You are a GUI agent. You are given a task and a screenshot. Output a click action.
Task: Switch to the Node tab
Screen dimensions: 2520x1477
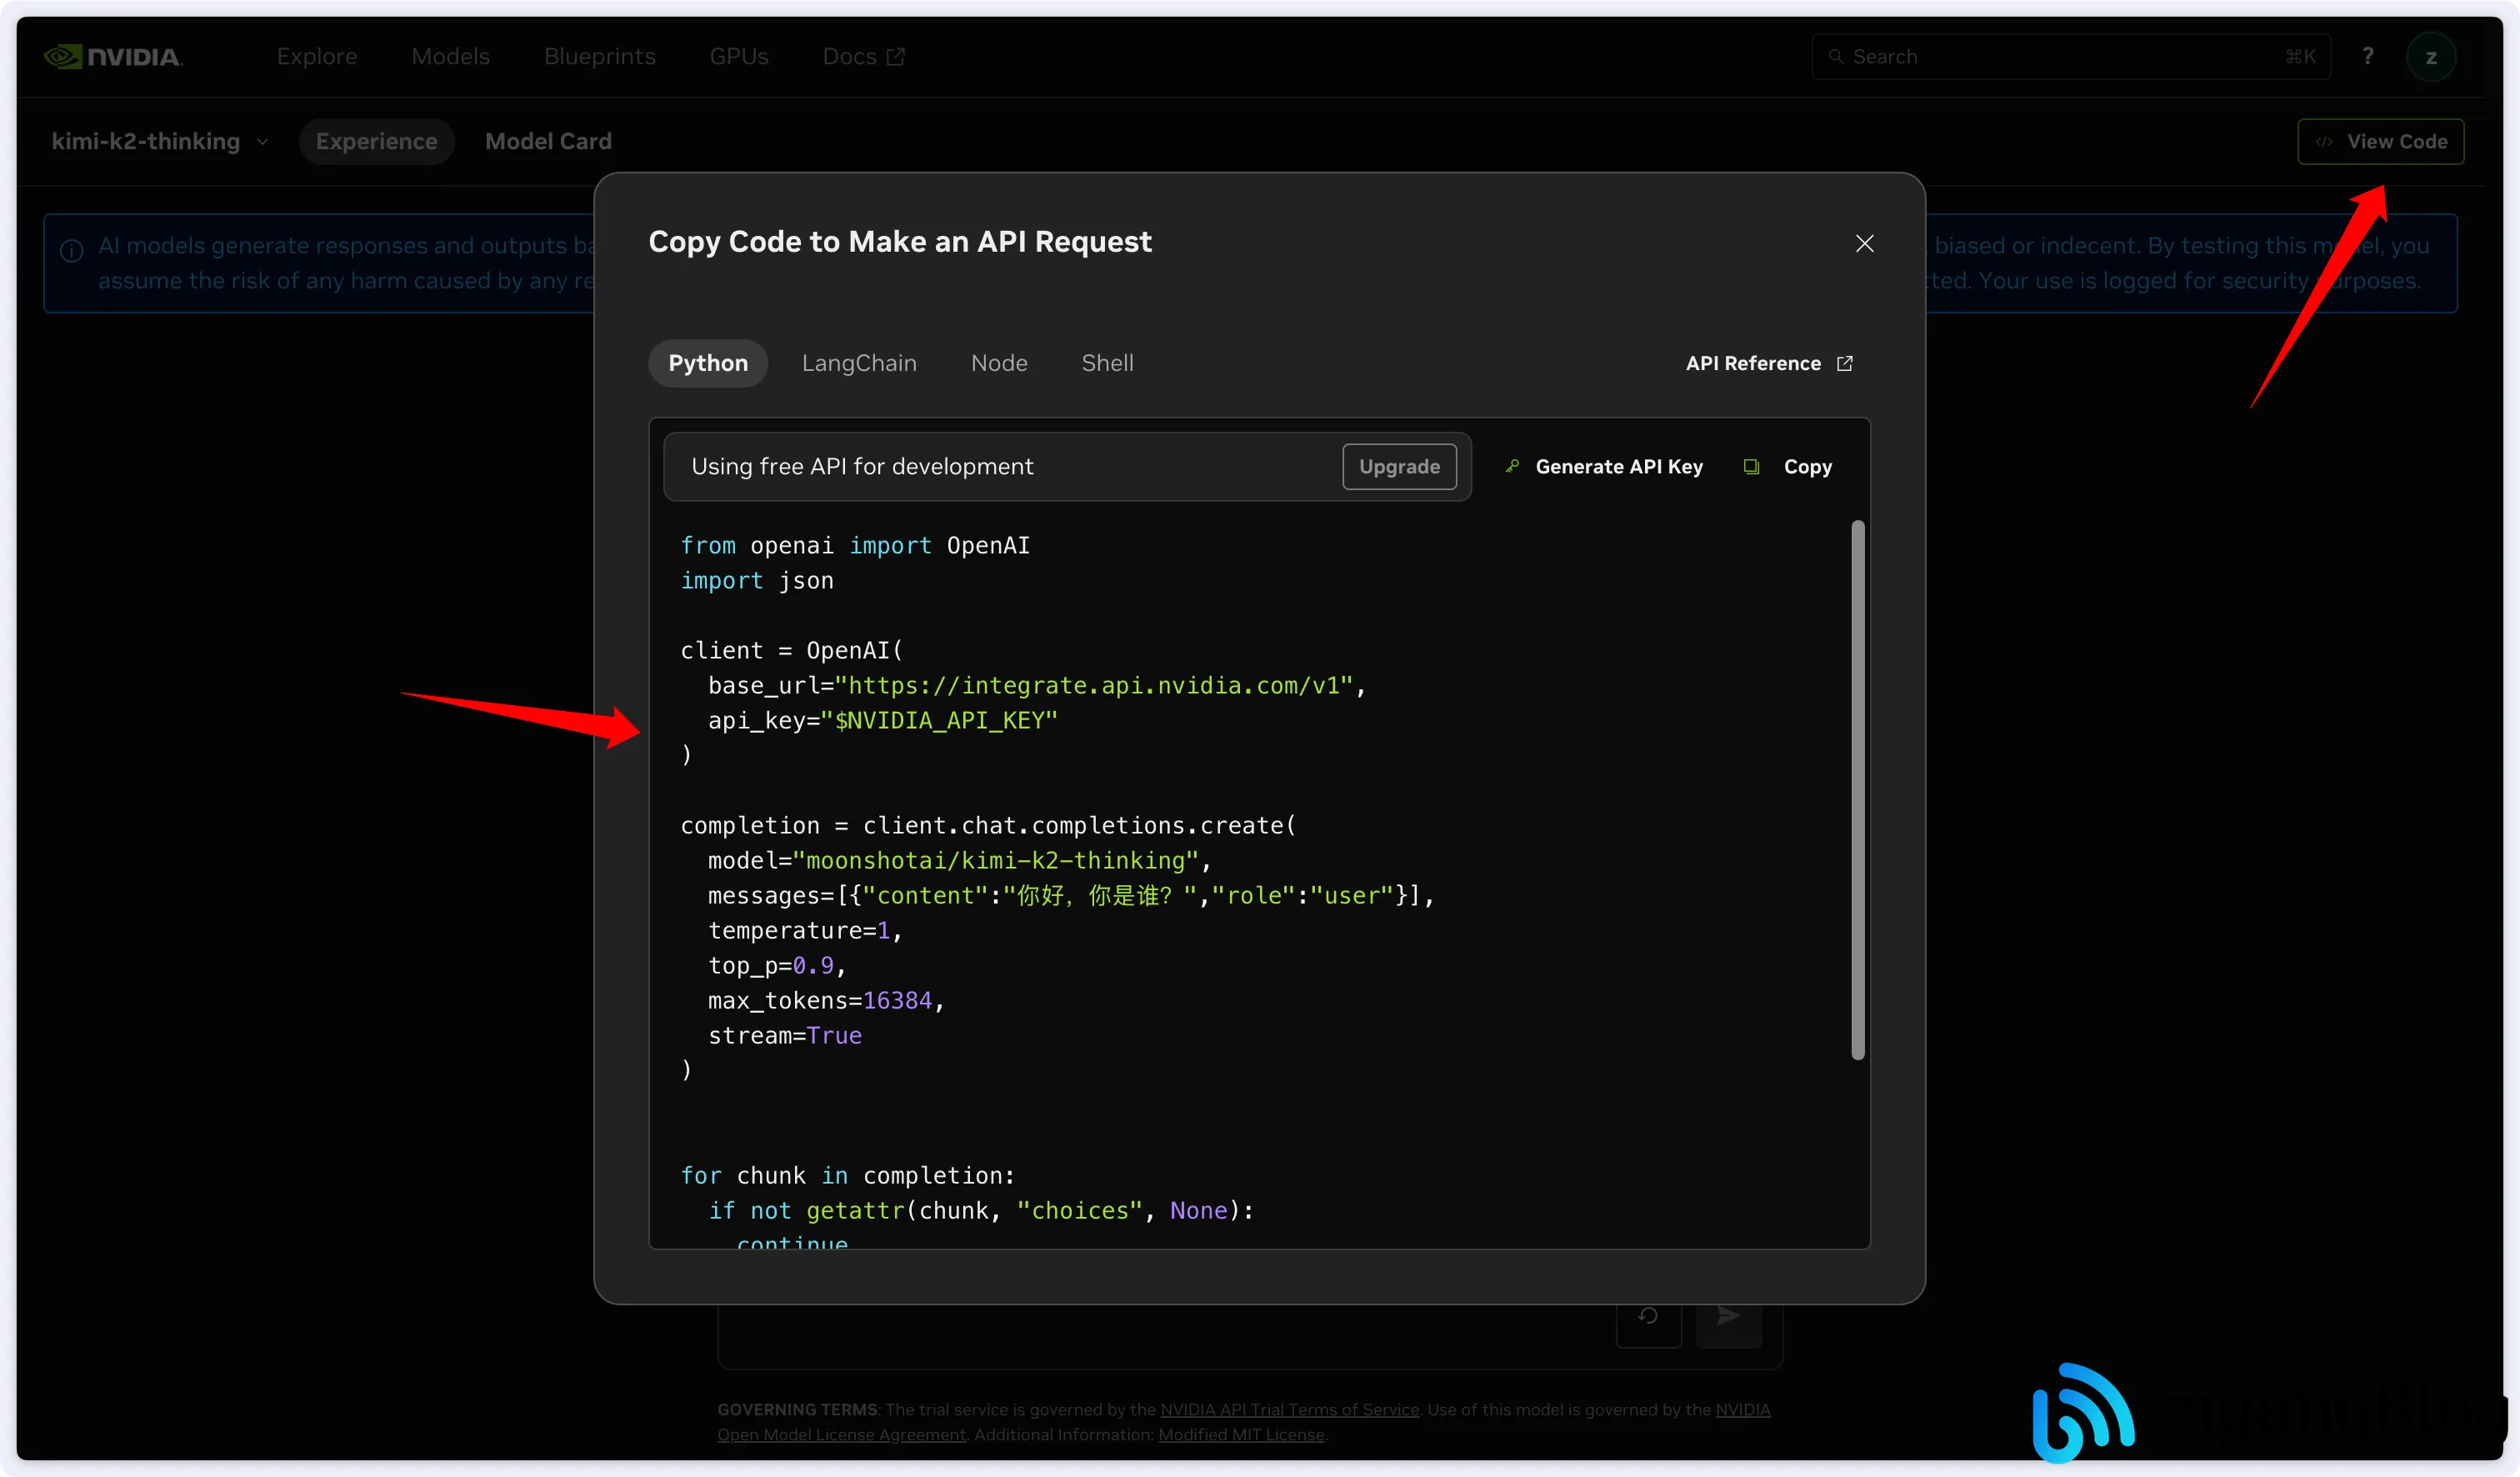tap(998, 364)
